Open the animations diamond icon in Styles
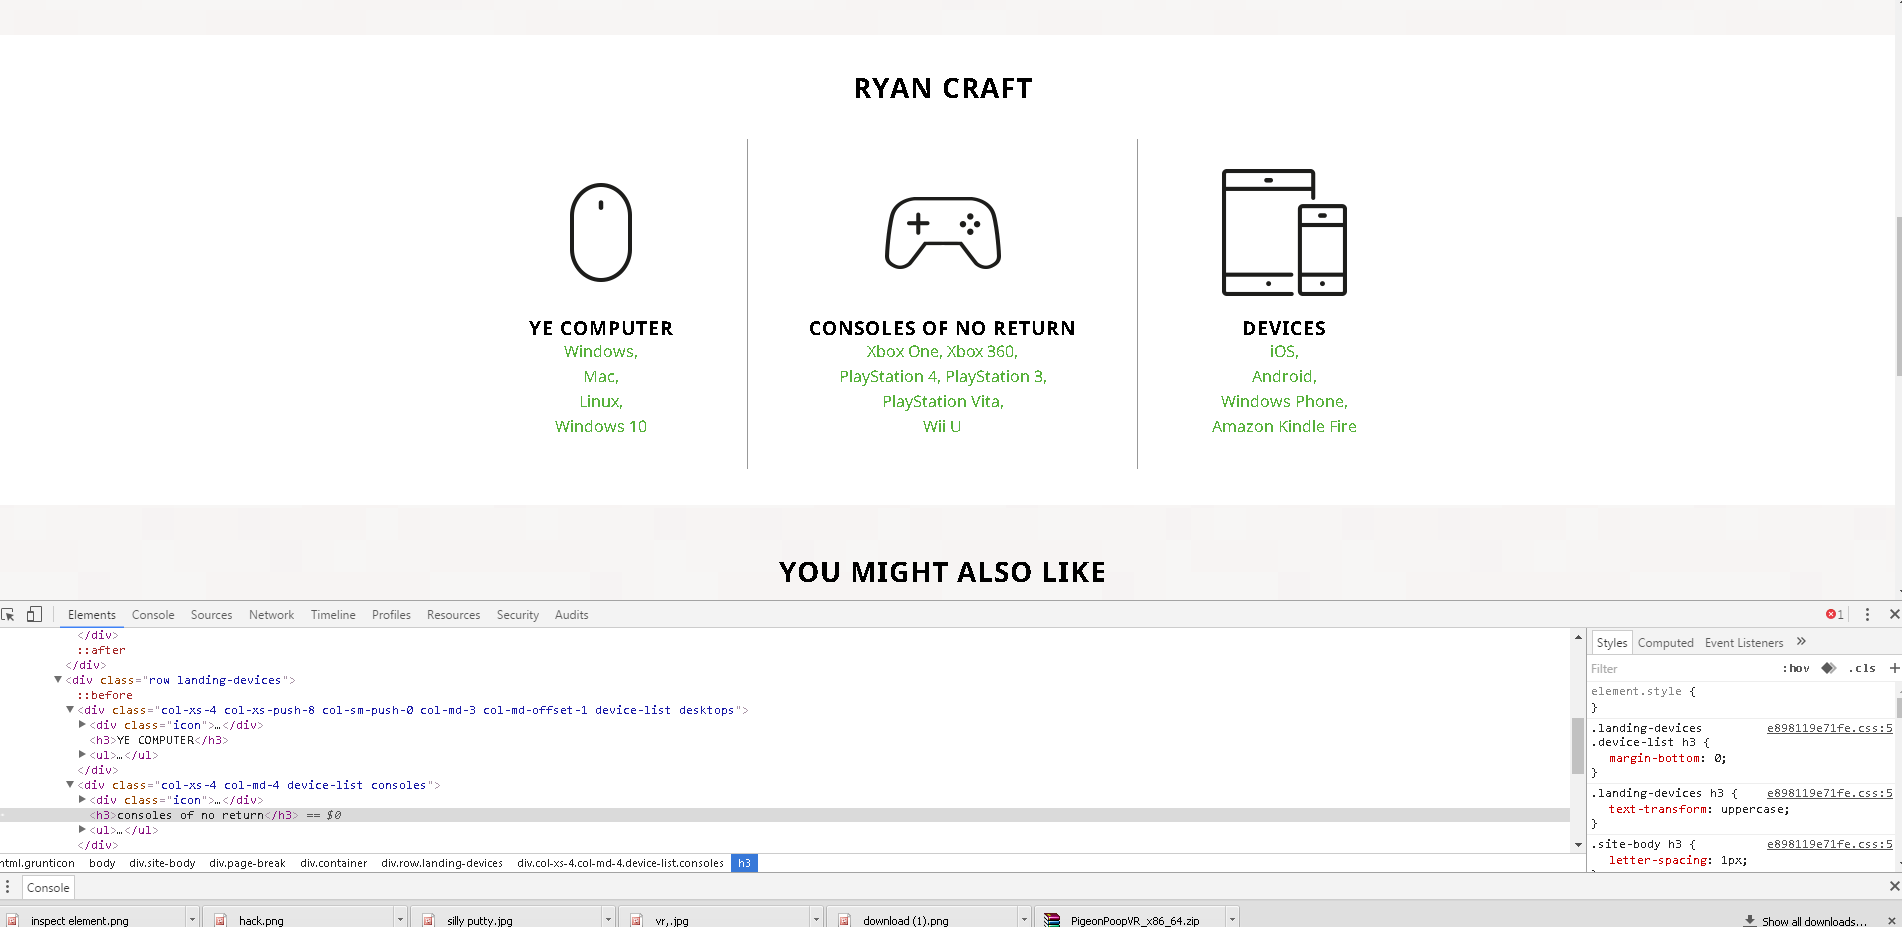This screenshot has height=927, width=1902. click(1829, 668)
